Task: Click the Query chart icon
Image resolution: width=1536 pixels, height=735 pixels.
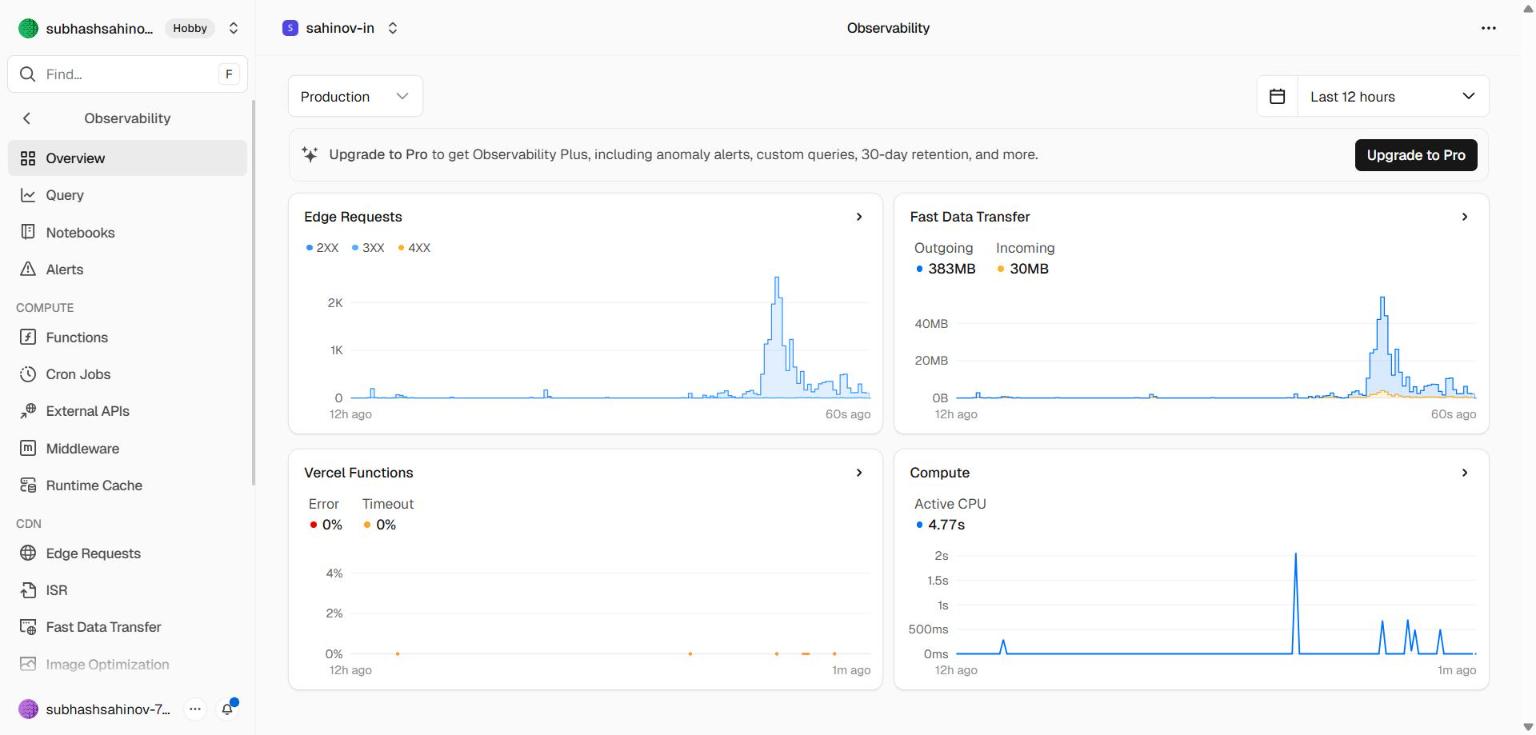Action: tap(28, 195)
